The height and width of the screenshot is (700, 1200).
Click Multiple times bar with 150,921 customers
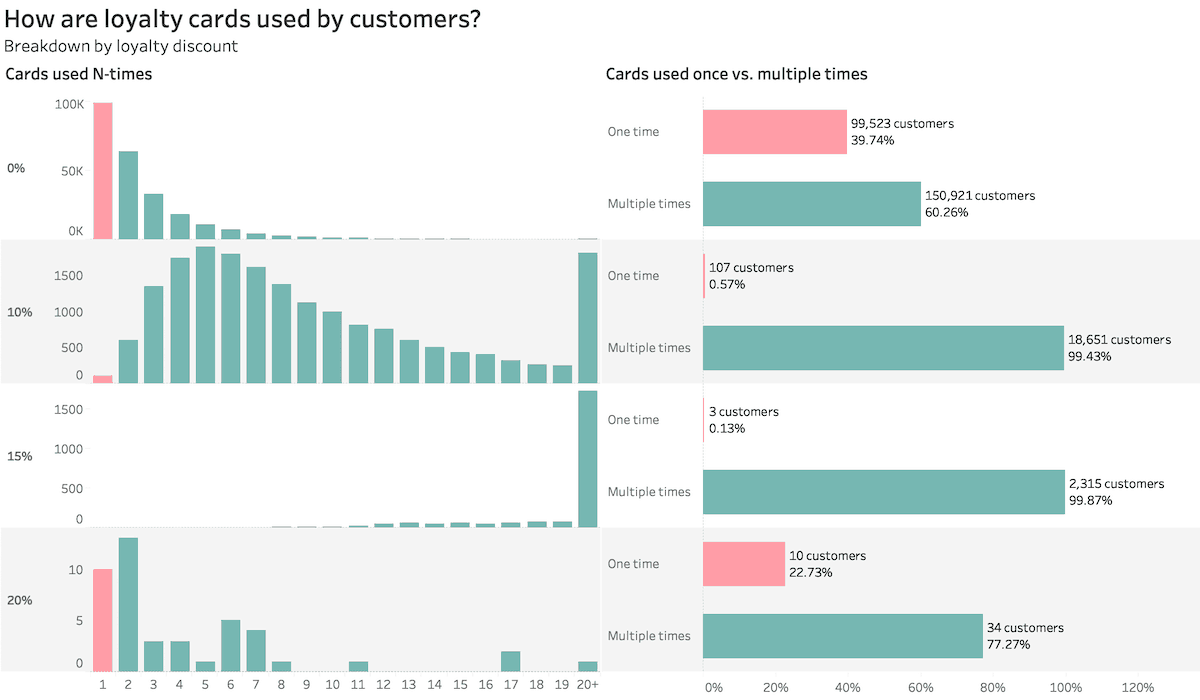[x=812, y=204]
